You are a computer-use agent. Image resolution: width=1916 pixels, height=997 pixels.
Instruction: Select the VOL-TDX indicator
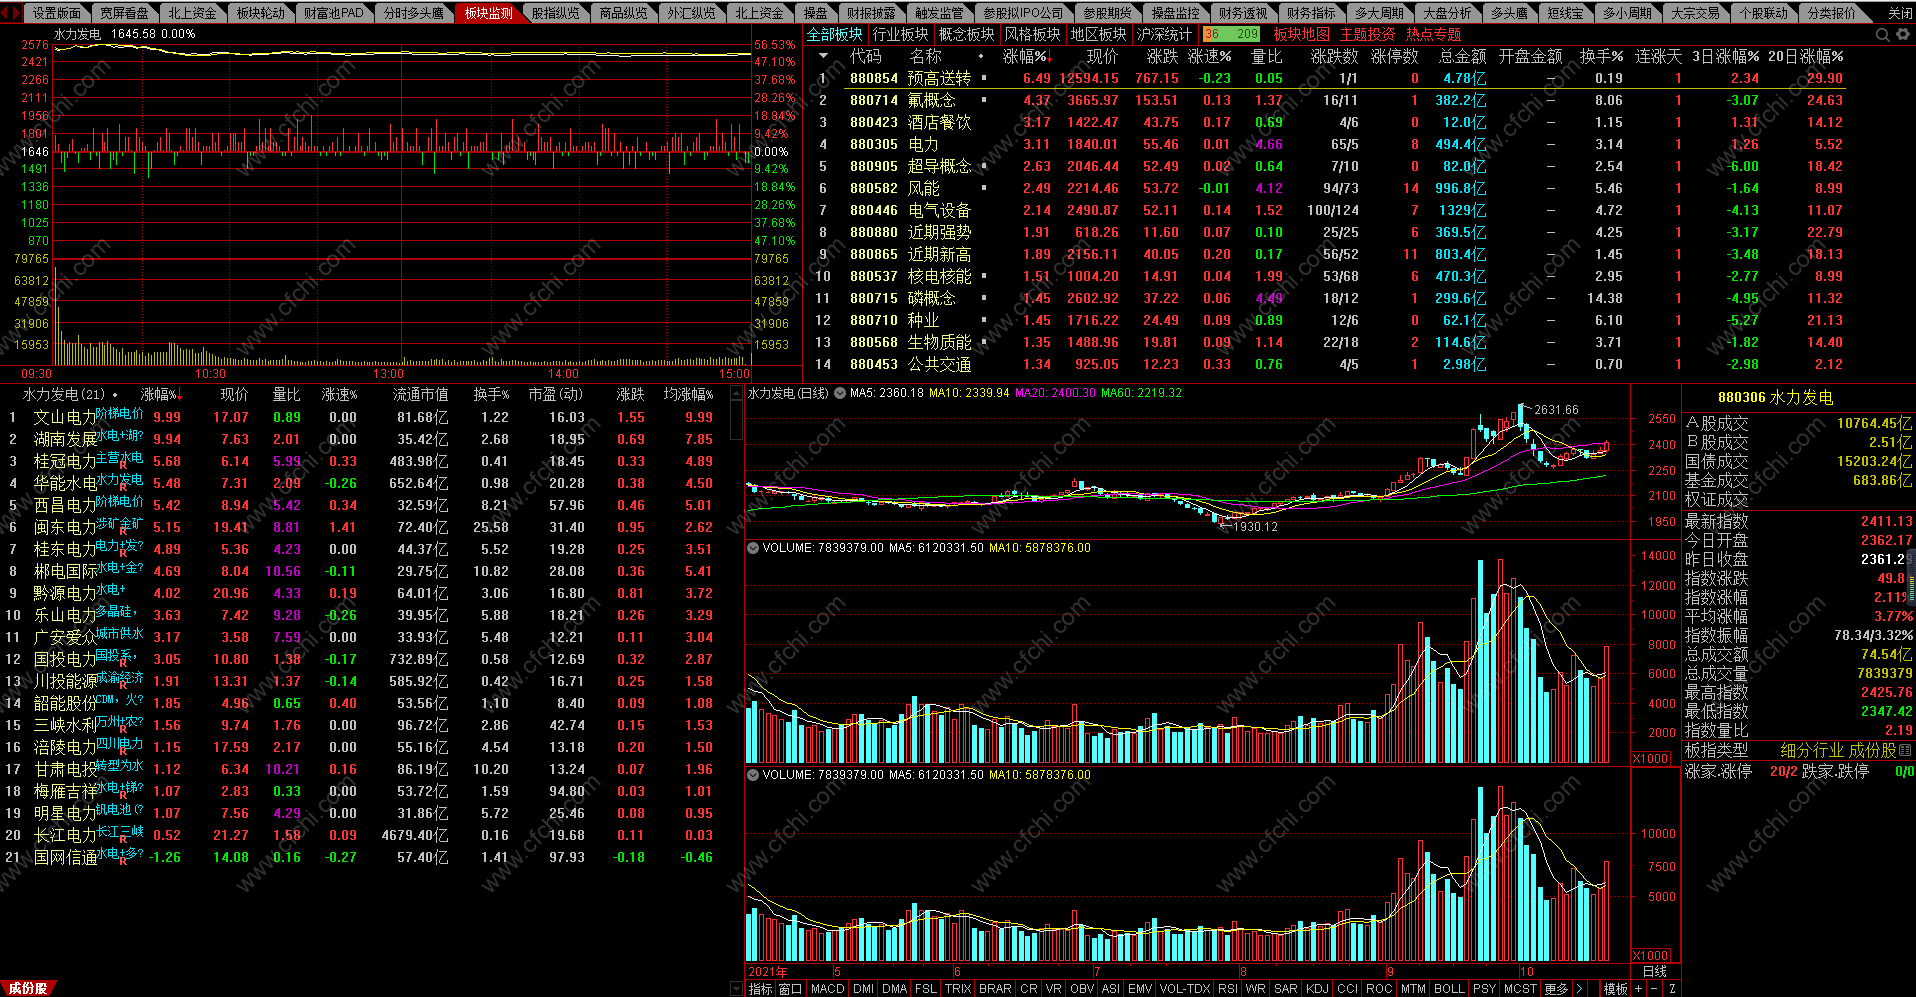pos(1185,989)
